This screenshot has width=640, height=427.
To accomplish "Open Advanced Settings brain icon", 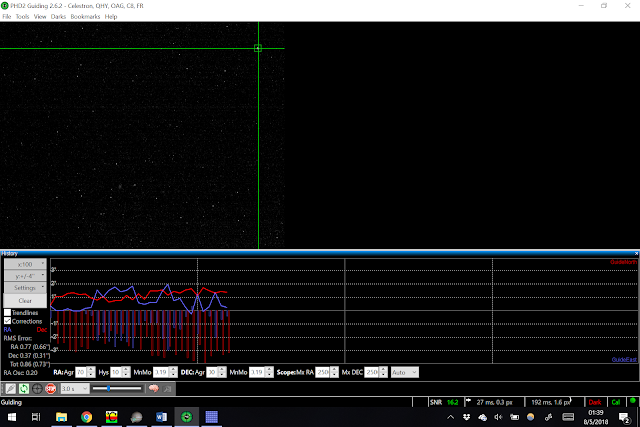I will pos(154,389).
